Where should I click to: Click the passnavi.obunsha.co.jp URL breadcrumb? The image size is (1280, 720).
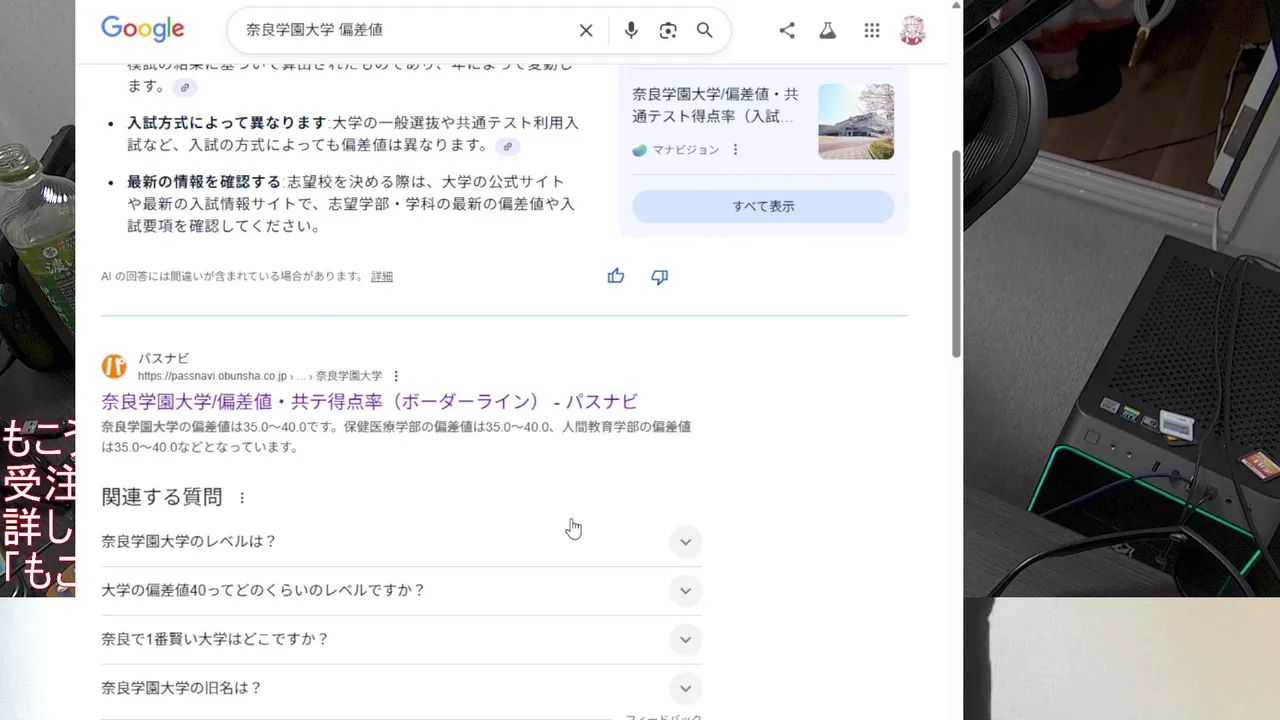click(260, 376)
